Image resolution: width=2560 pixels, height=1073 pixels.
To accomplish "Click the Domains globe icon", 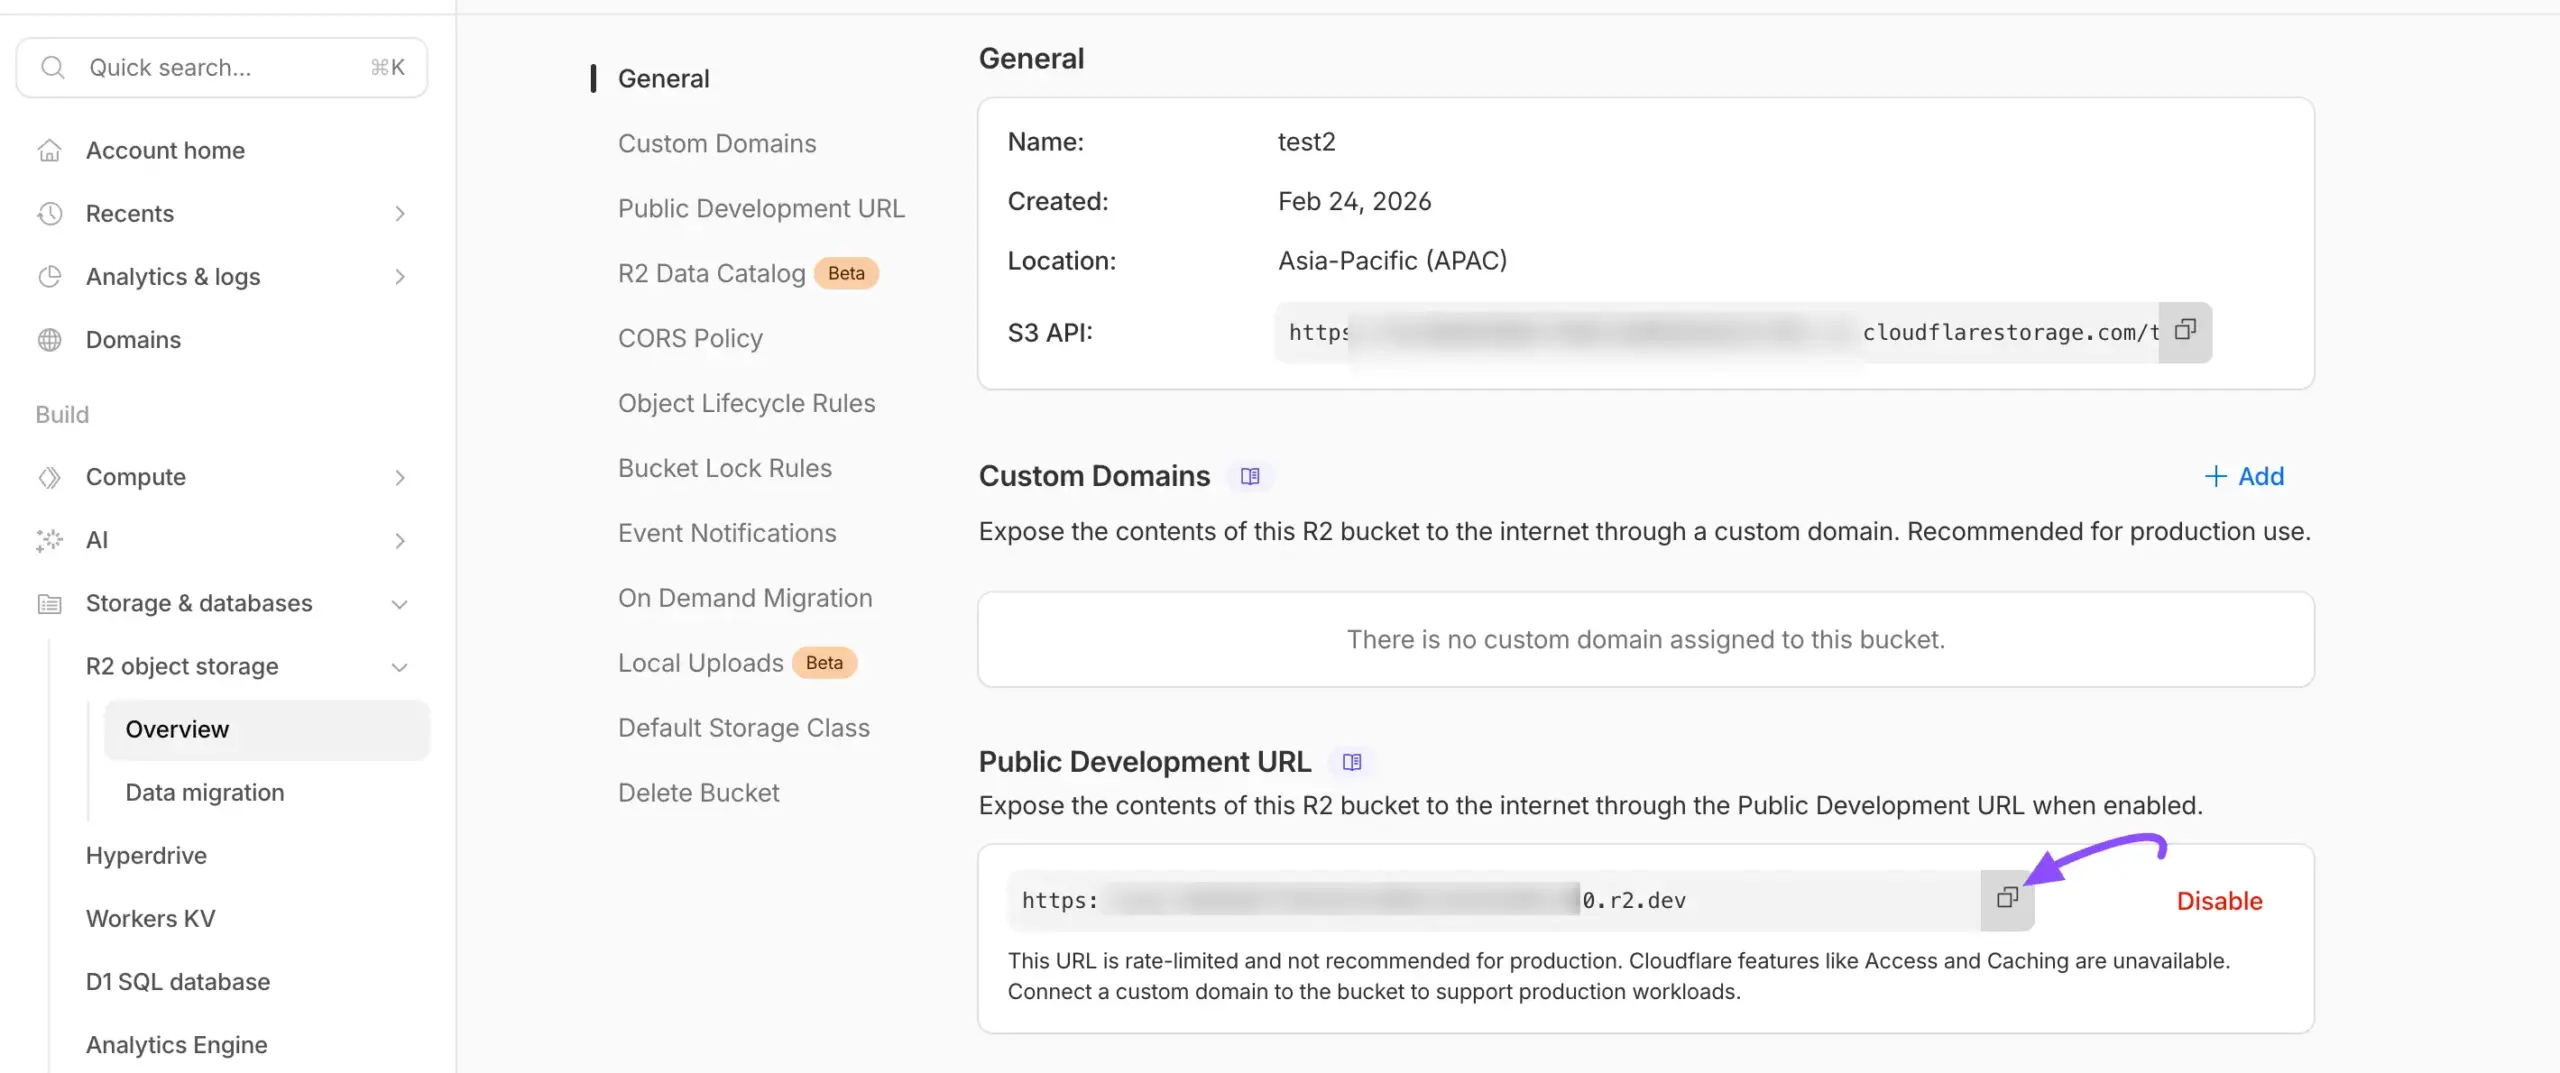I will [49, 340].
